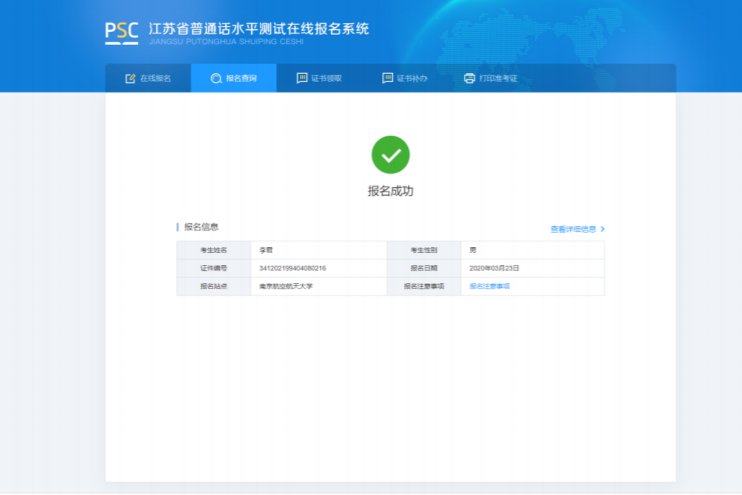The height and width of the screenshot is (495, 742).
Task: Click the 证书领取 tab icon
Action: pyautogui.click(x=302, y=78)
